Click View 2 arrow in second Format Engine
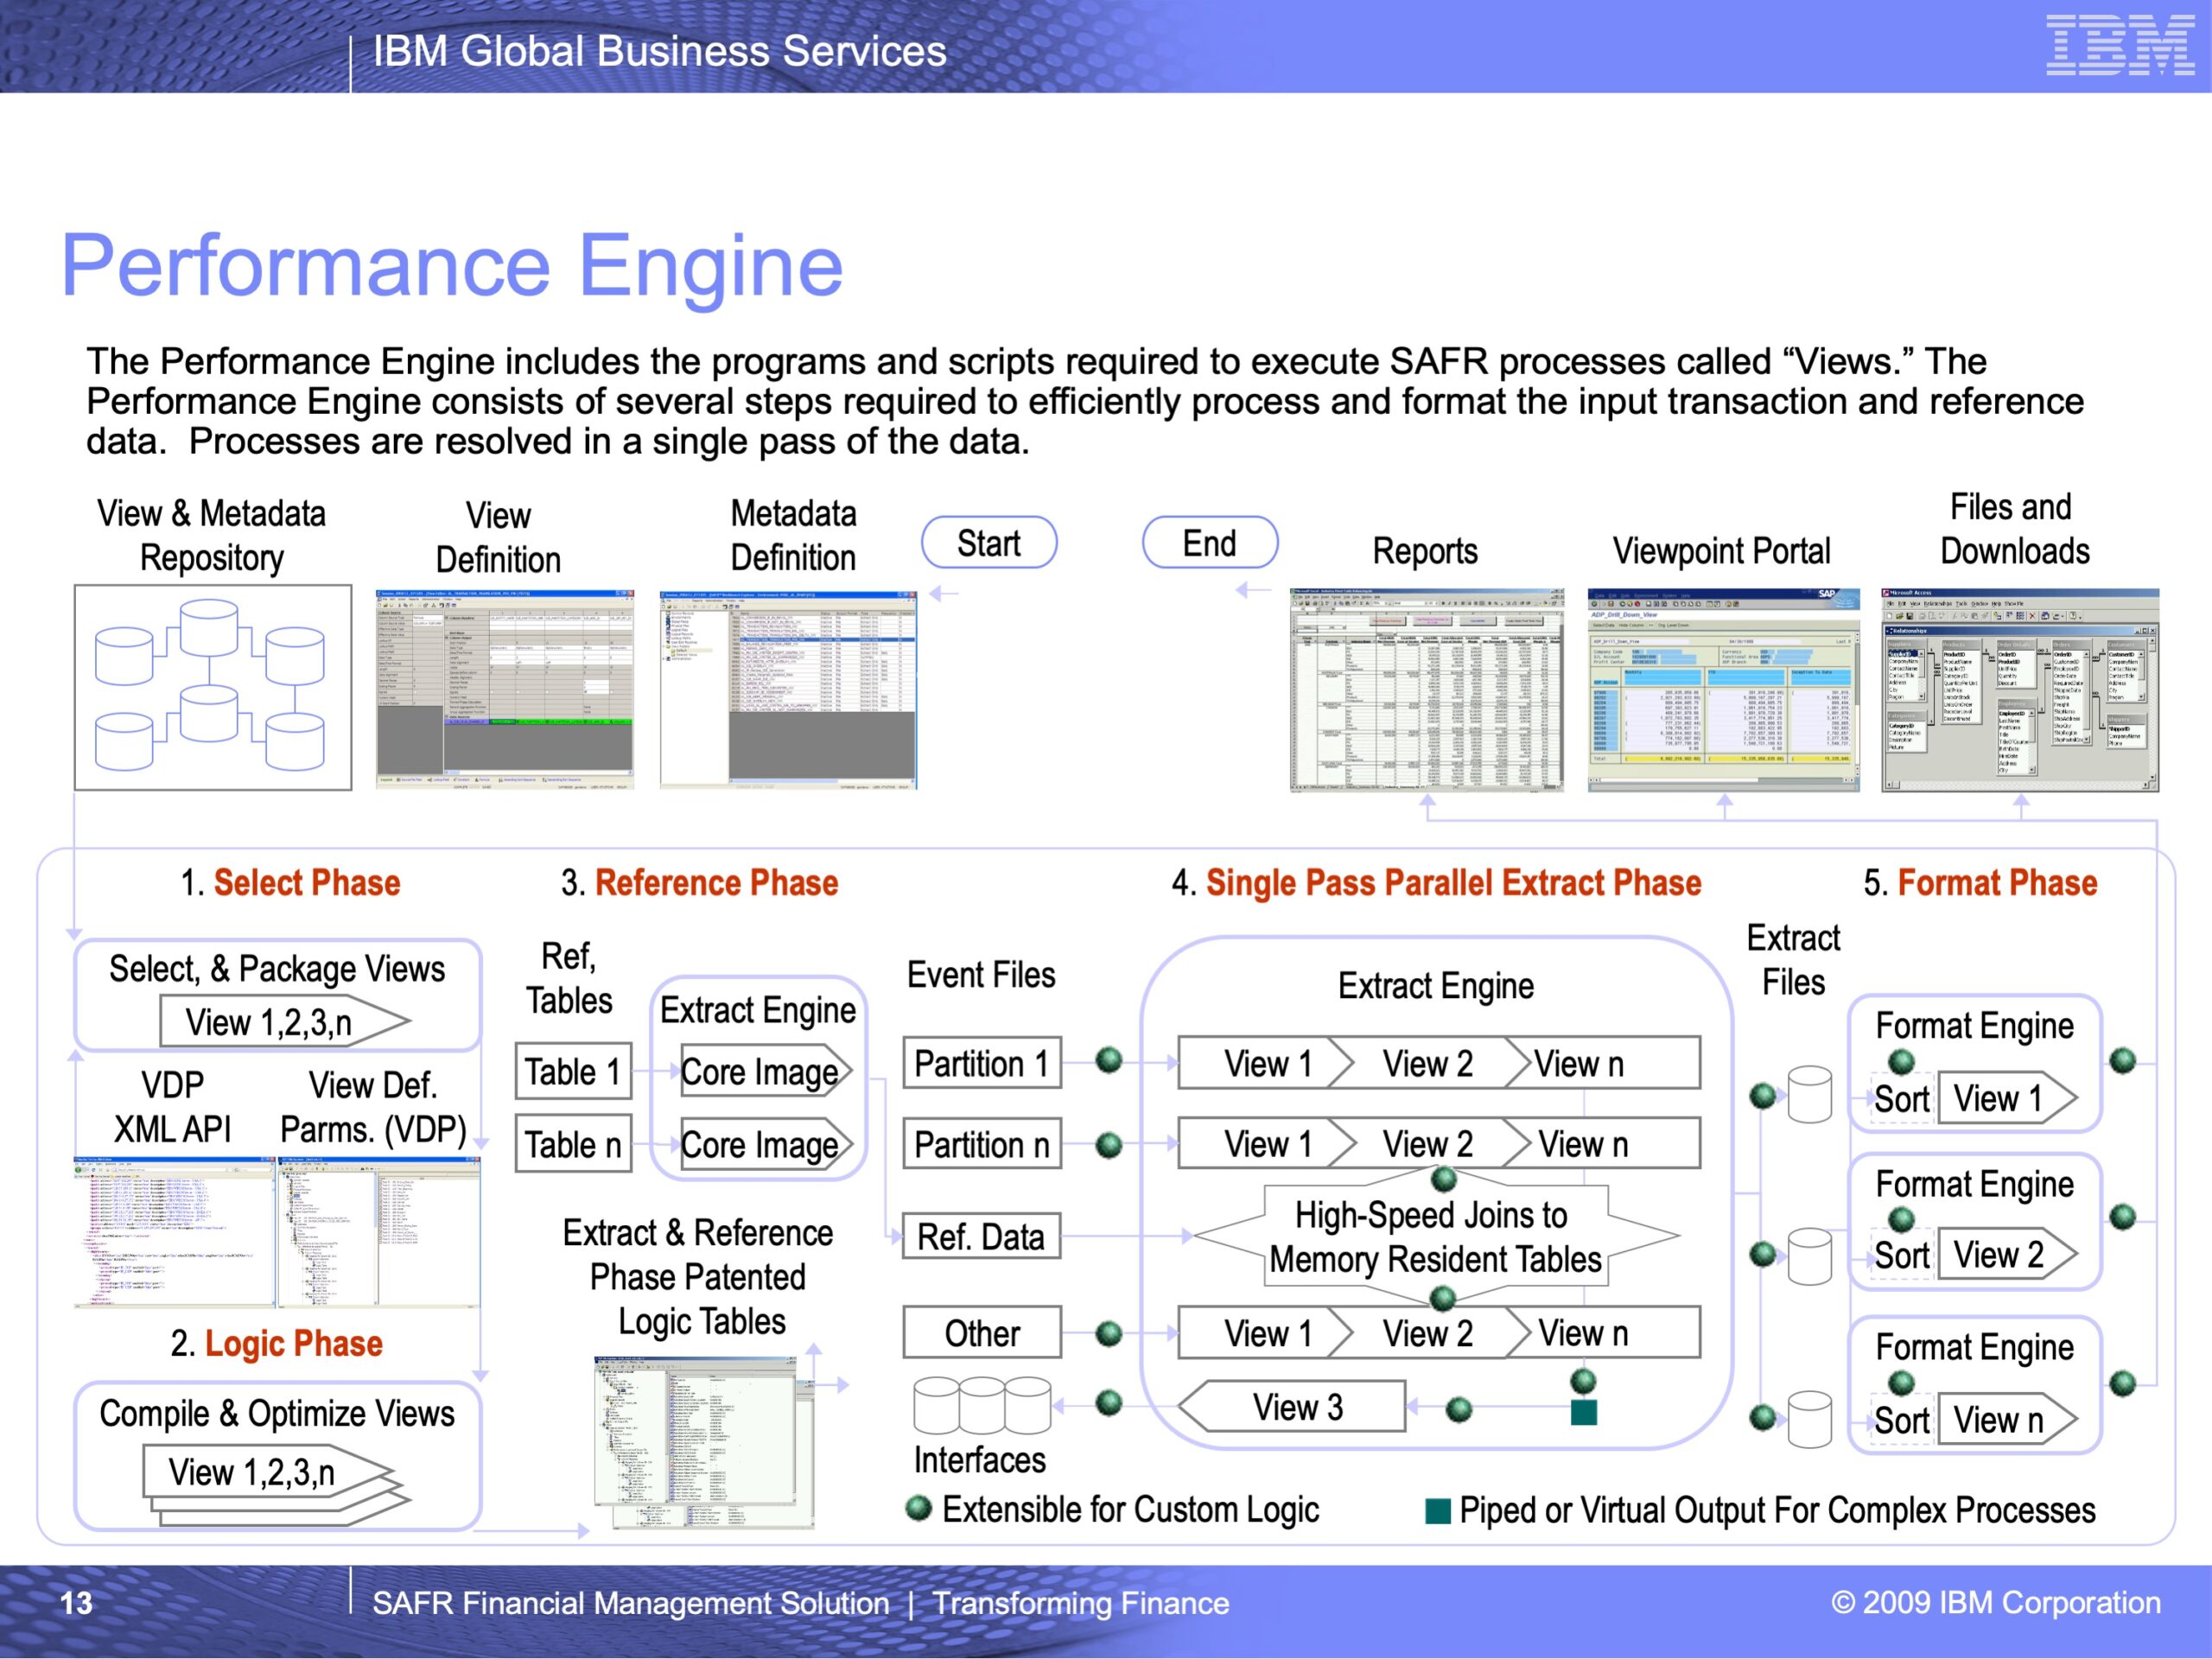This screenshot has width=2212, height=1659. tap(2008, 1254)
